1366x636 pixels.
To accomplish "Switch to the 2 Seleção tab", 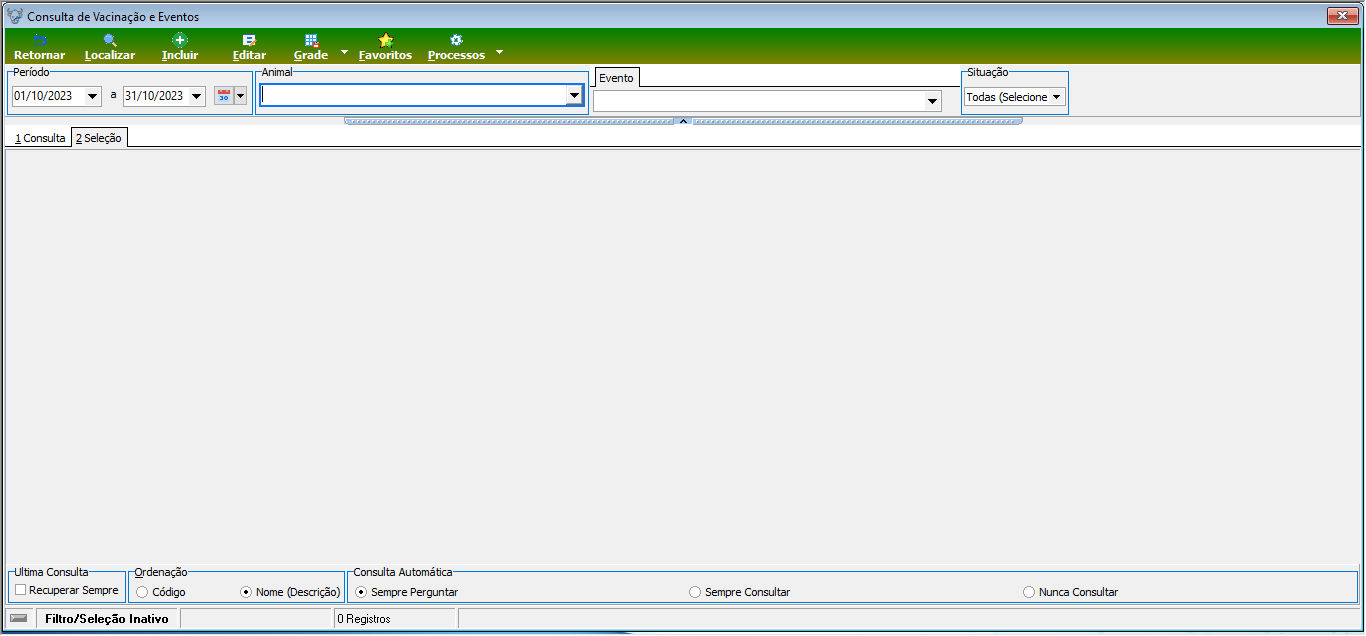I will tap(99, 138).
